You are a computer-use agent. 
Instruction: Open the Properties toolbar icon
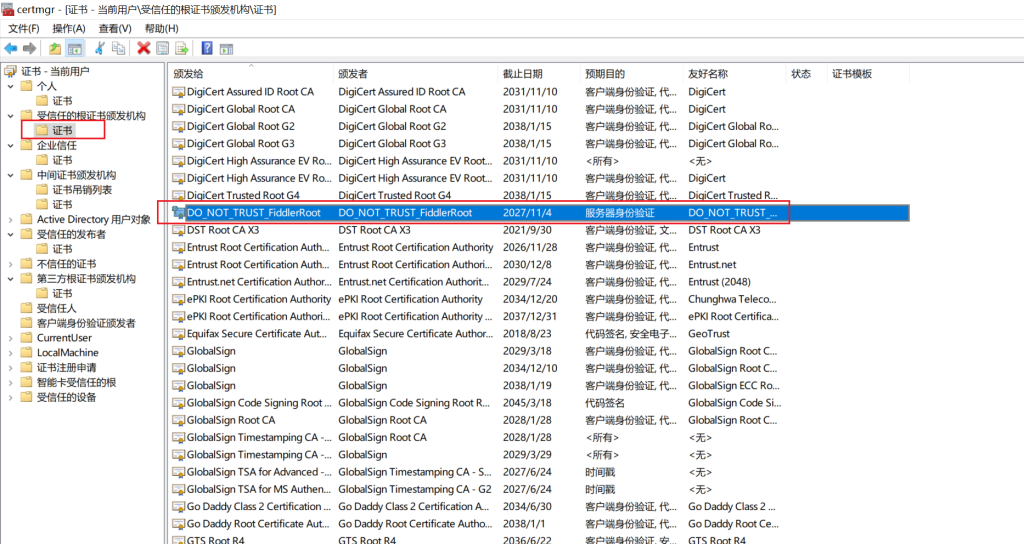tap(163, 48)
